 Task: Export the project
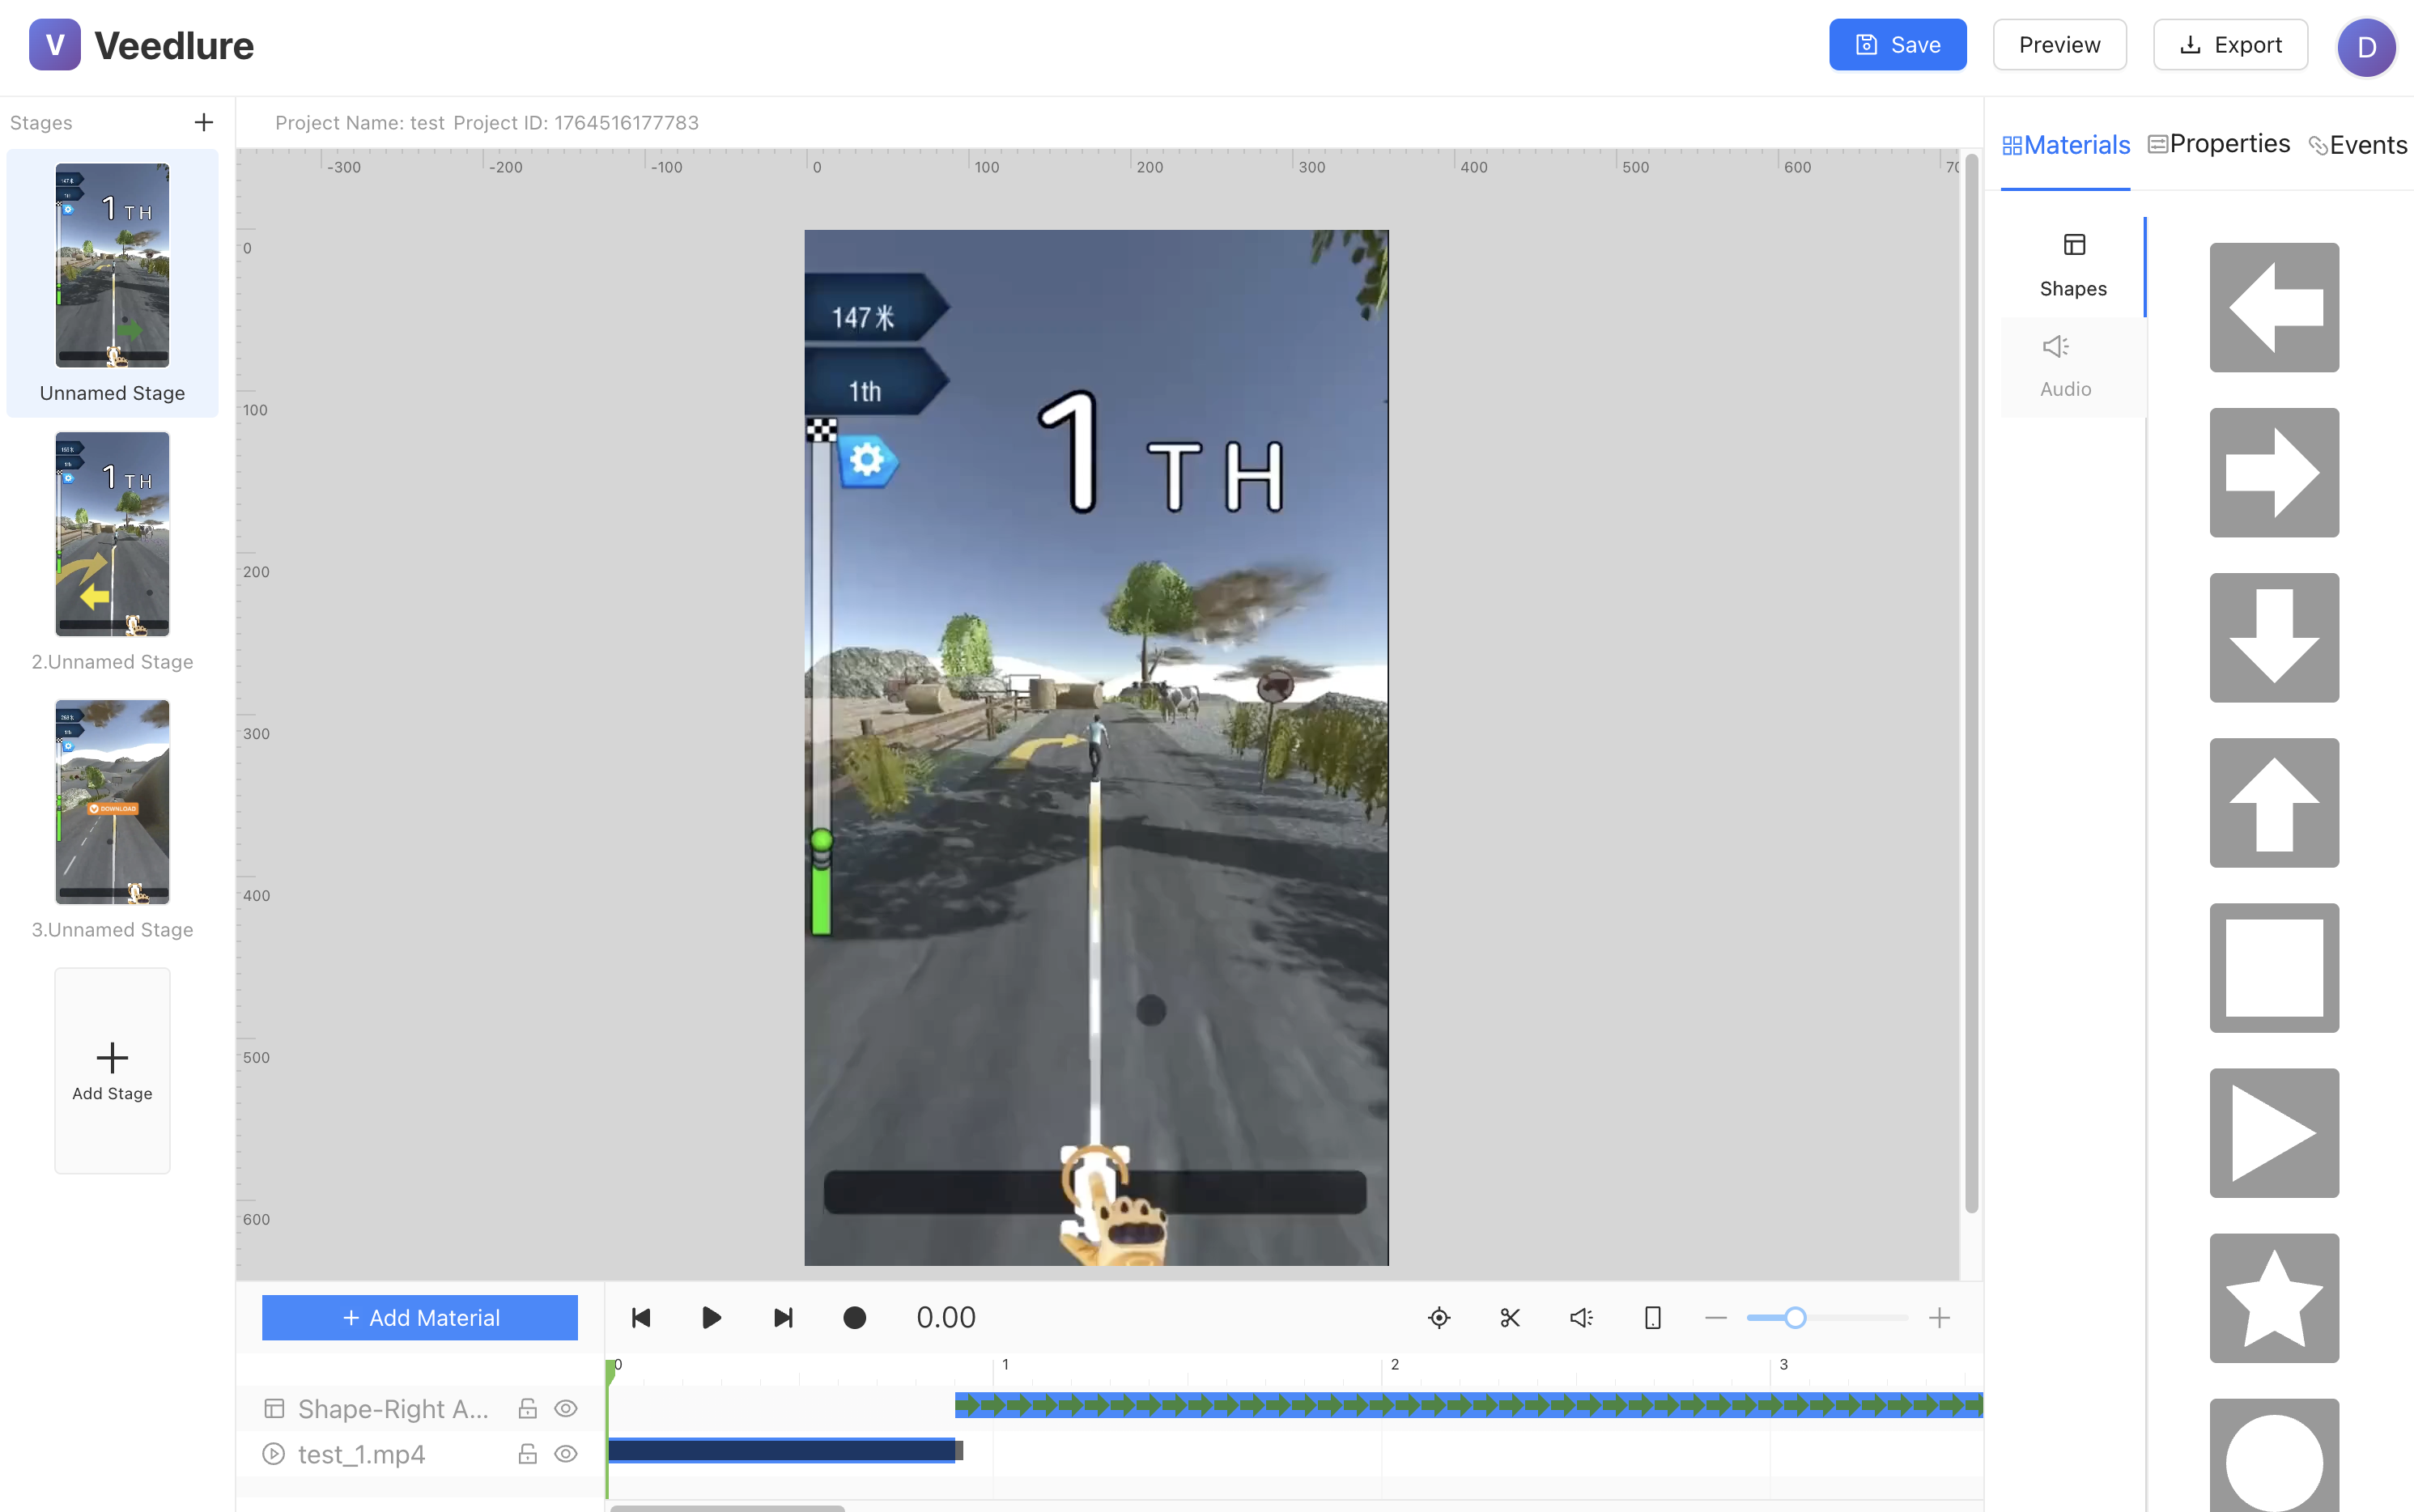2230,45
